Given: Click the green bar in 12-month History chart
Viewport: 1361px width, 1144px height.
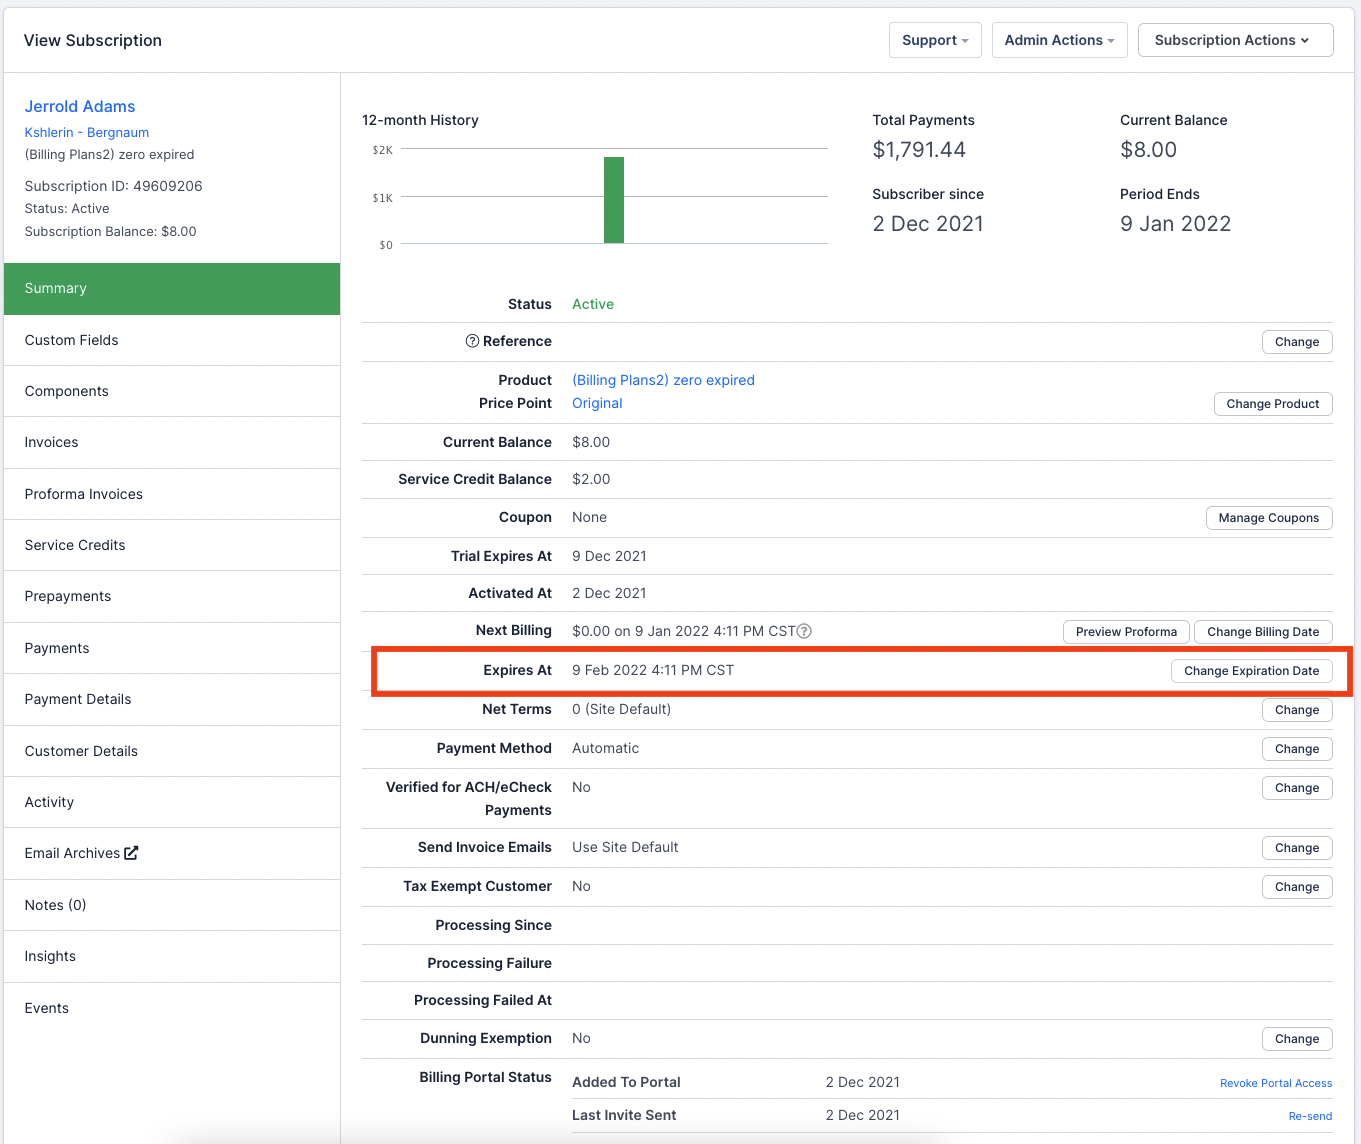Looking at the screenshot, I should coord(614,200).
